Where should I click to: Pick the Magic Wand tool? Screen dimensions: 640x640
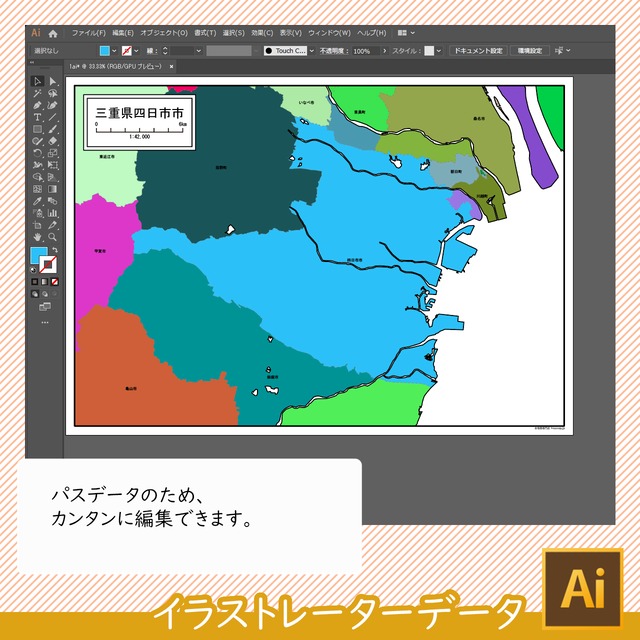tap(37, 93)
